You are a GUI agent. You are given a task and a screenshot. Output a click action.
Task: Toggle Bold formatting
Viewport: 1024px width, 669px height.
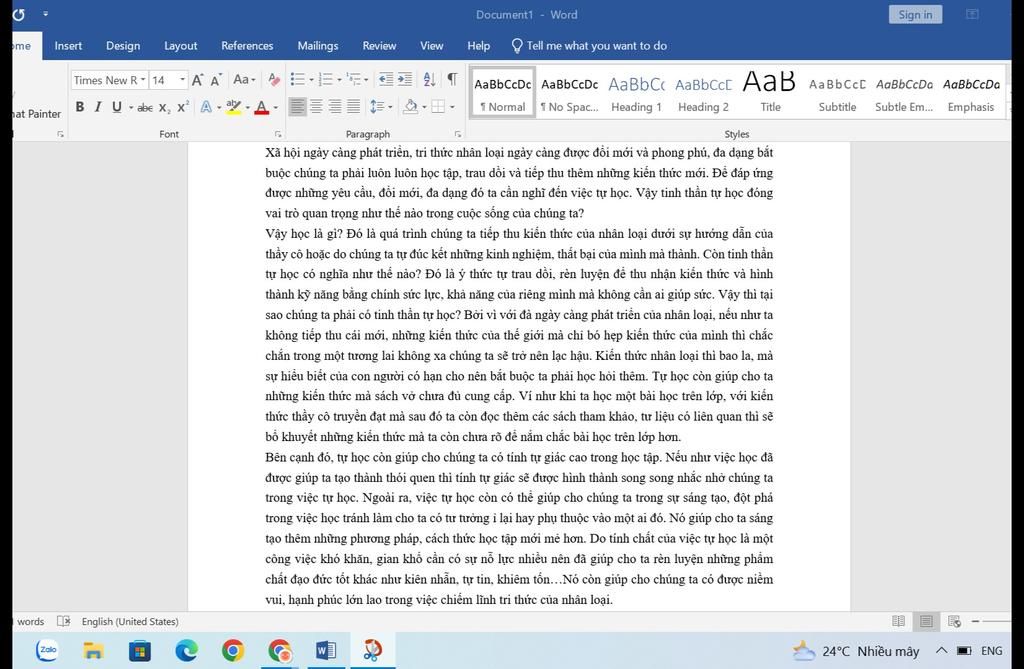pyautogui.click(x=80, y=106)
